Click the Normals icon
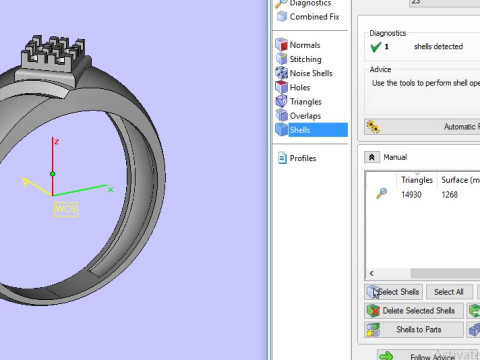480x360 pixels. (282, 45)
